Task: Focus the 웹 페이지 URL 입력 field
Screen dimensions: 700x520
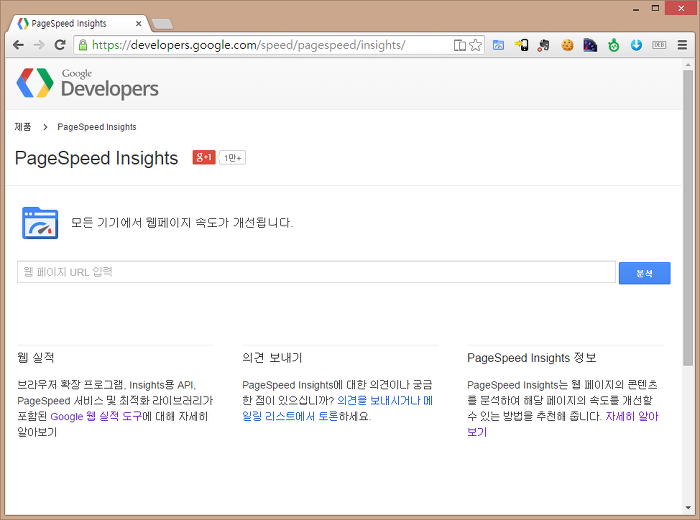Action: click(x=316, y=272)
